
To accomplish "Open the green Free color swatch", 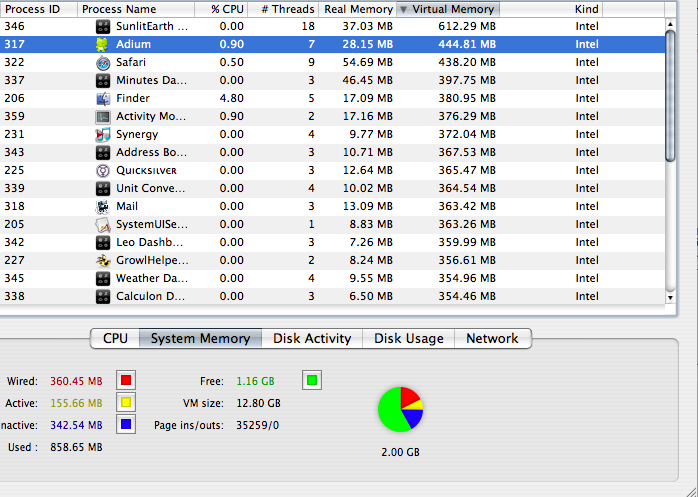I will click(x=312, y=380).
